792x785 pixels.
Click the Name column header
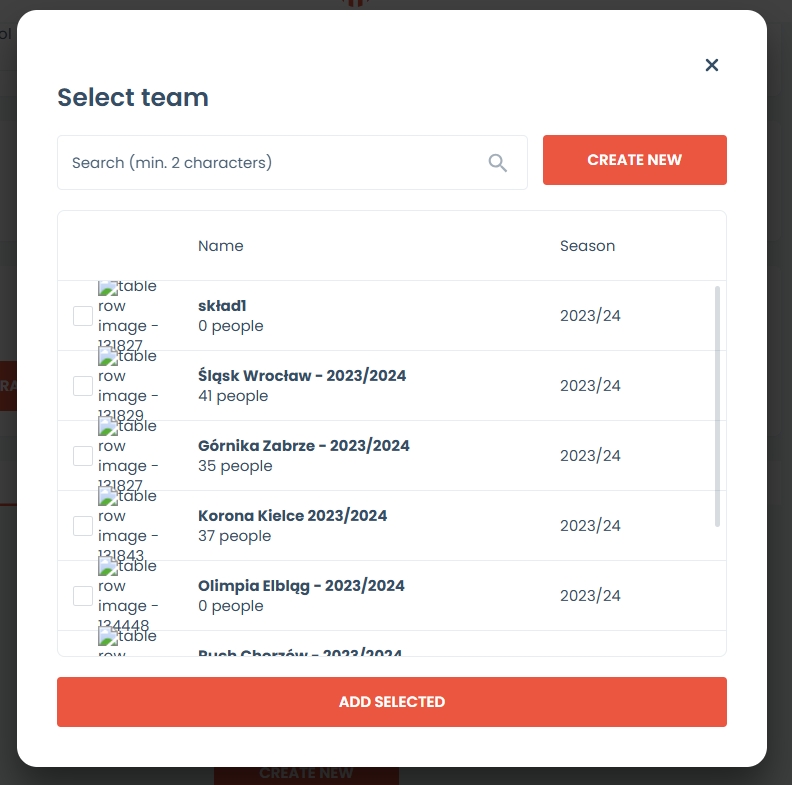pos(221,246)
